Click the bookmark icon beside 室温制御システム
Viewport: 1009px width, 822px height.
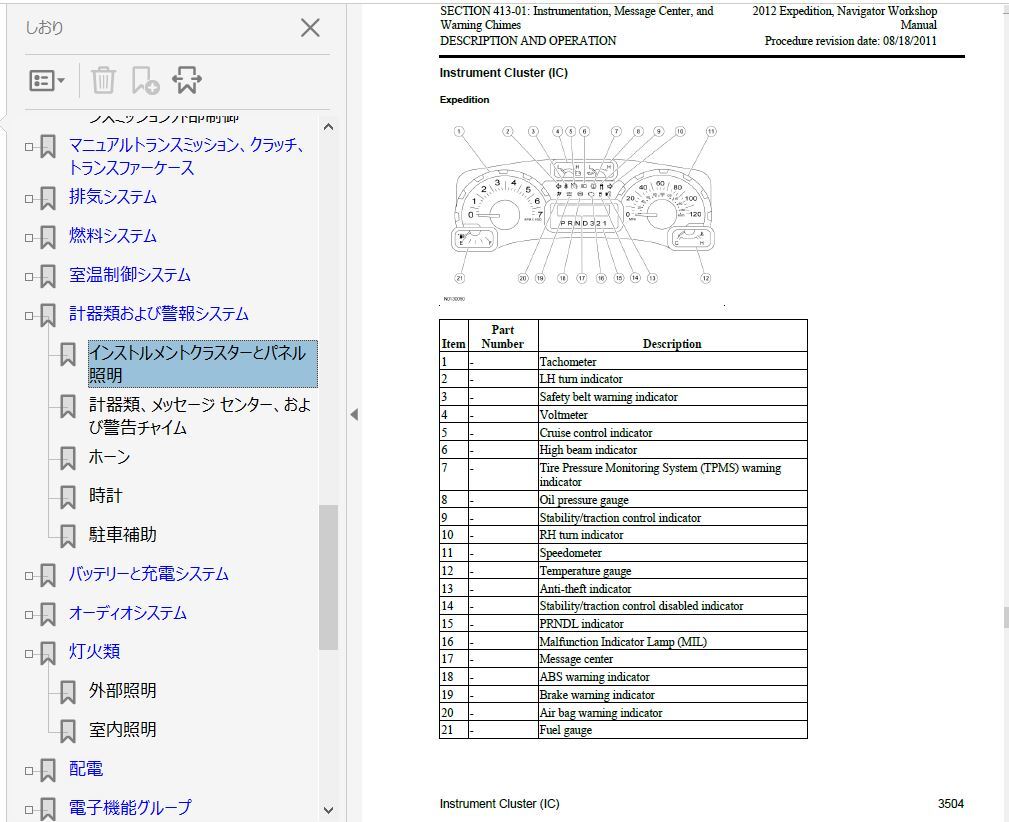(x=48, y=277)
